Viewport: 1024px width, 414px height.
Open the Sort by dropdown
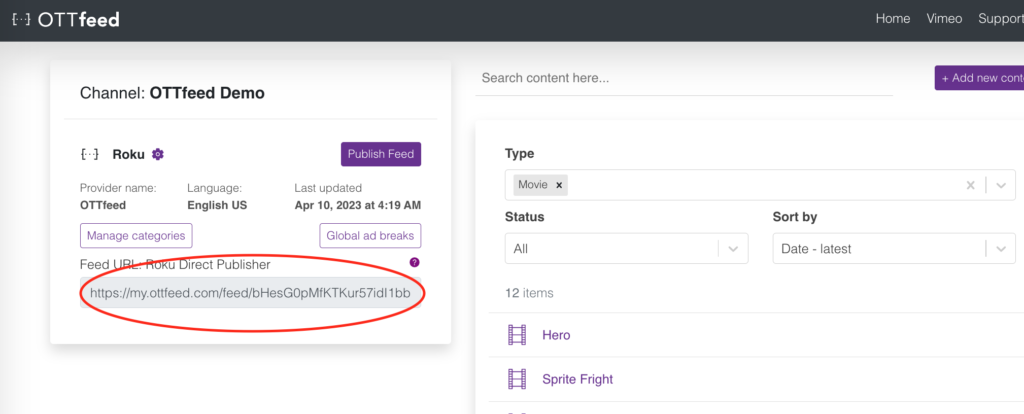point(893,249)
